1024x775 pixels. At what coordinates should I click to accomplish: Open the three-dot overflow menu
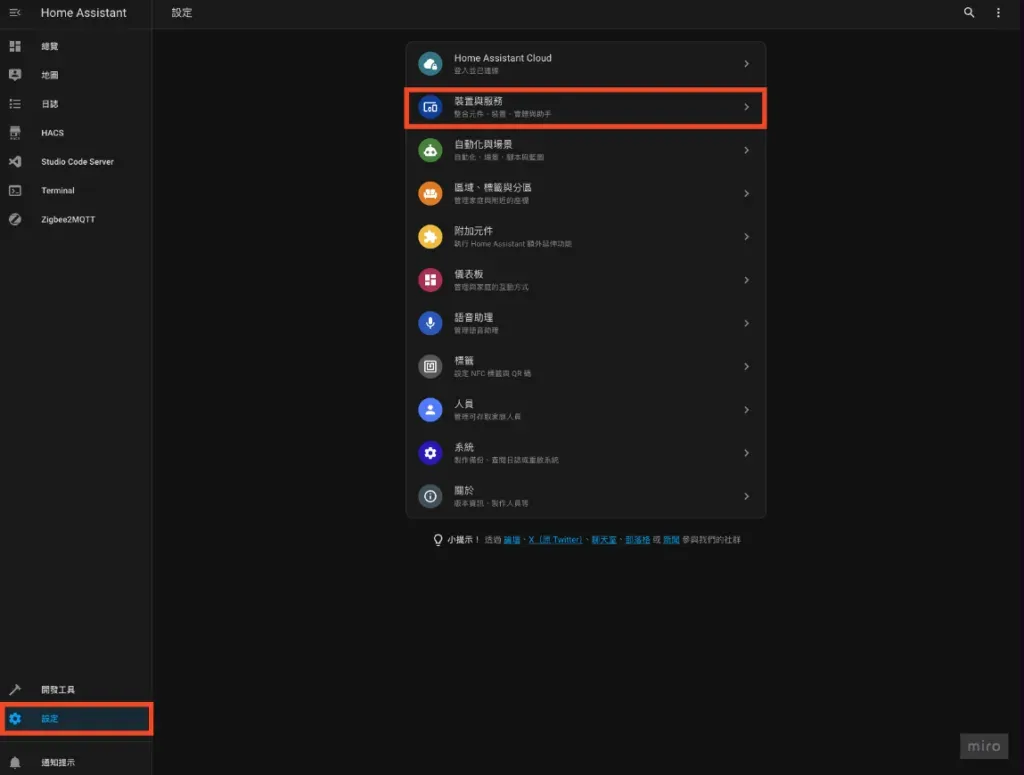pyautogui.click(x=997, y=13)
